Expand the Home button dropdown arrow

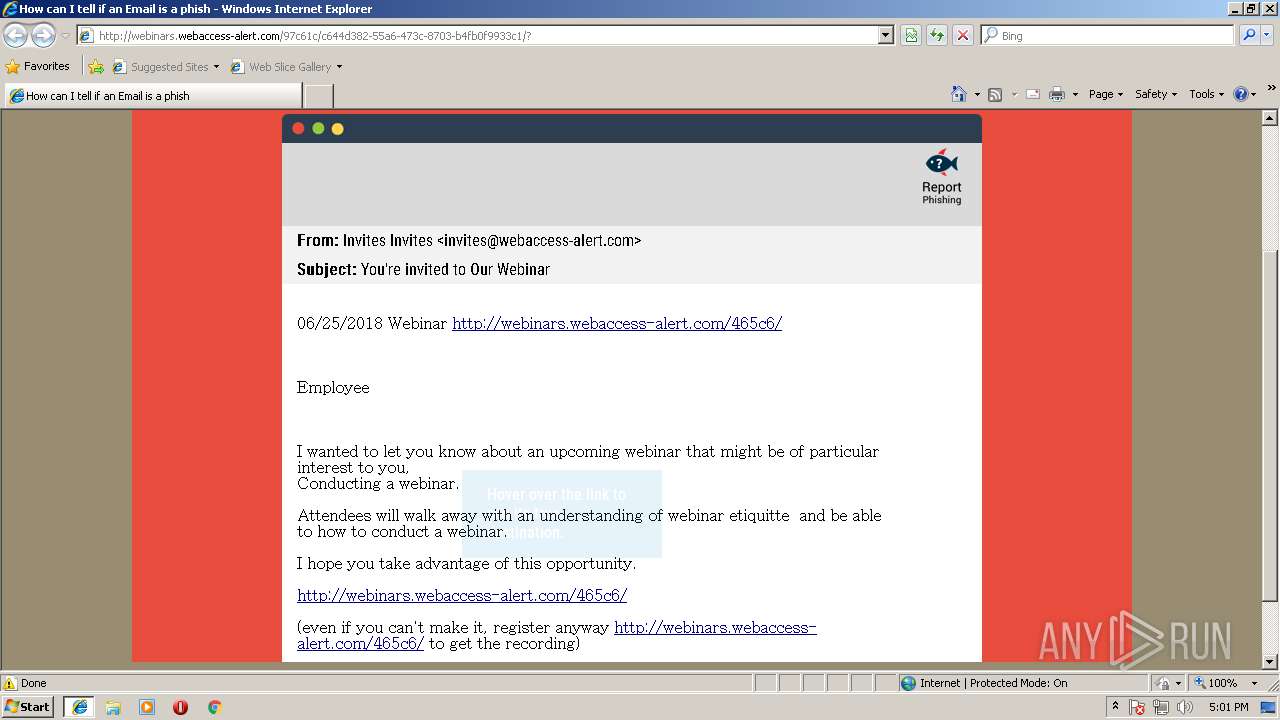[977, 94]
